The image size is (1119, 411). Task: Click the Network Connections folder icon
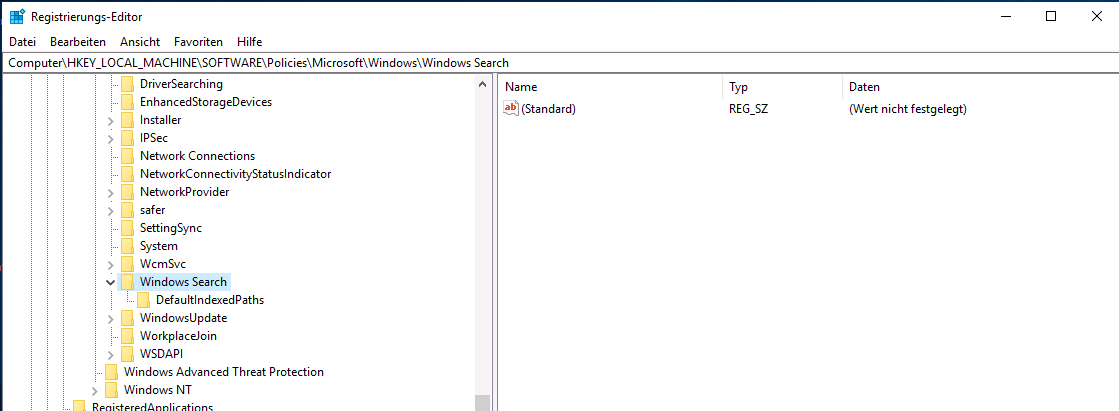point(128,156)
